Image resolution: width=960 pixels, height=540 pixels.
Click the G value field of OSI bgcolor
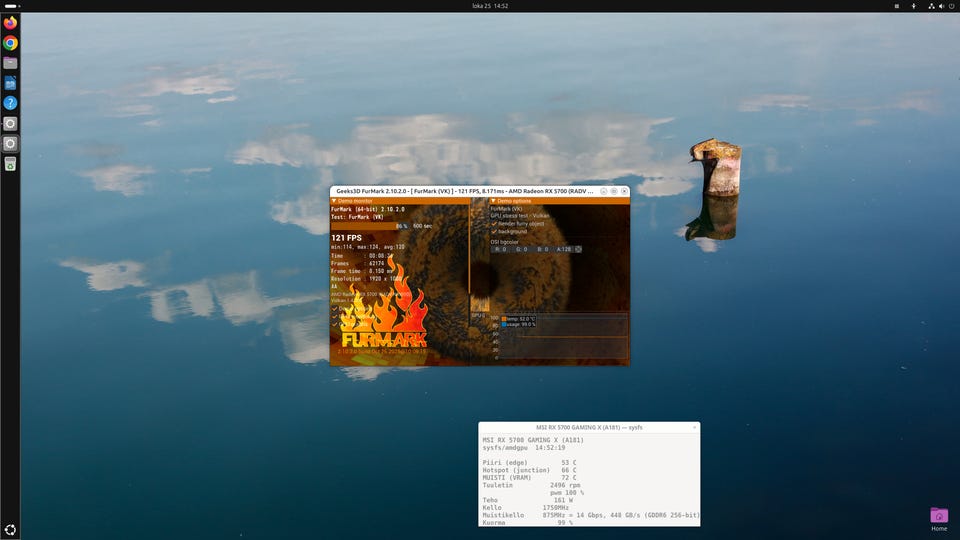click(x=521, y=249)
